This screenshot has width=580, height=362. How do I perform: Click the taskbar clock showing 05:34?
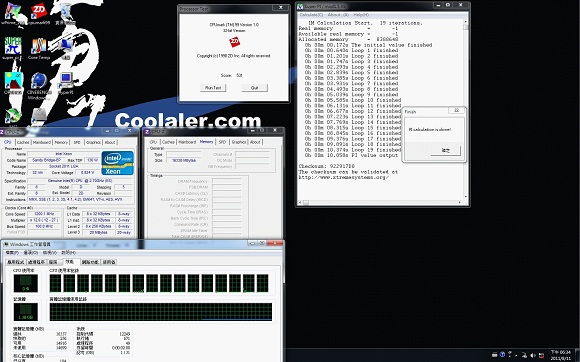tap(560, 355)
